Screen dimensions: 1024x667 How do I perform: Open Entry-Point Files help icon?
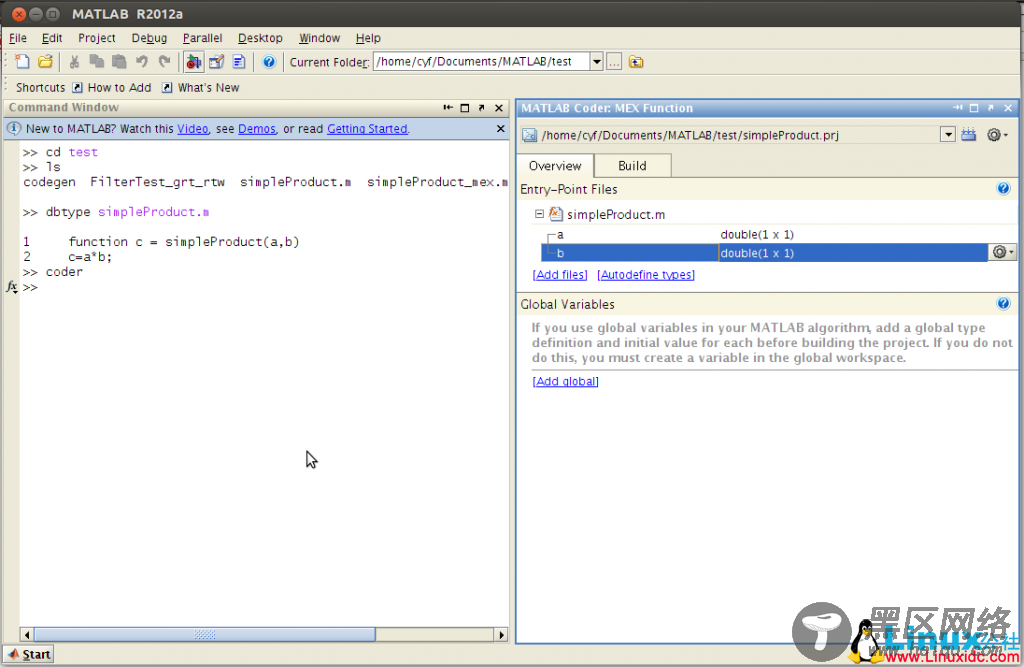[1004, 189]
